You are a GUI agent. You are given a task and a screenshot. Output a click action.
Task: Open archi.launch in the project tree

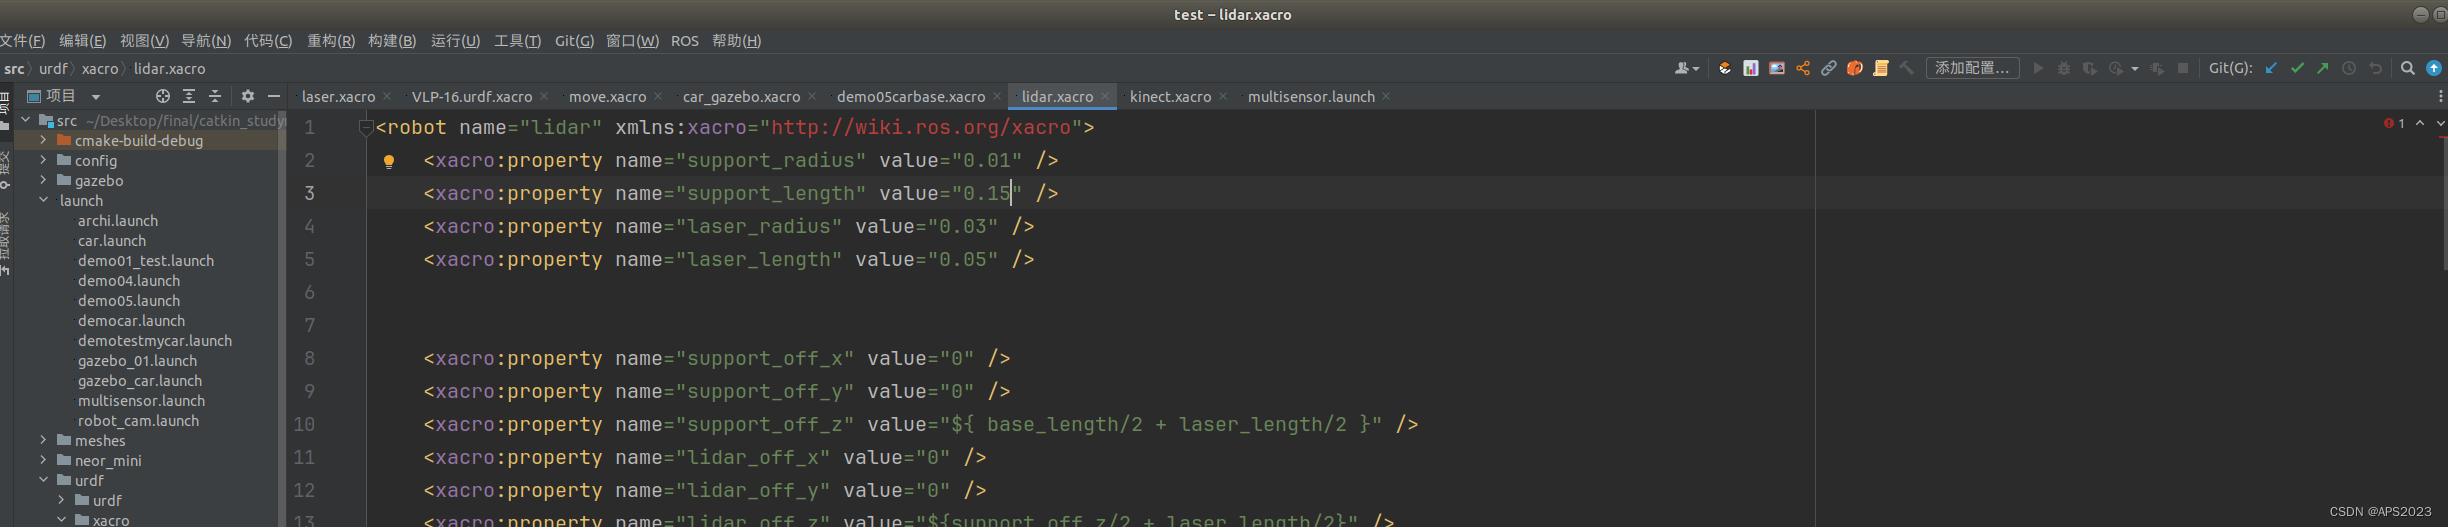(118, 221)
